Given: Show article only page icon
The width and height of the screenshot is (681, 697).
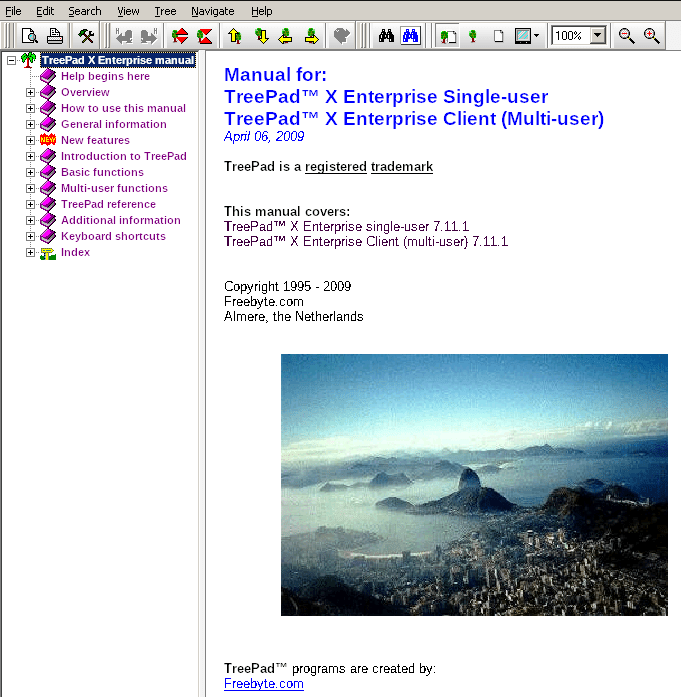Looking at the screenshot, I should 498,36.
